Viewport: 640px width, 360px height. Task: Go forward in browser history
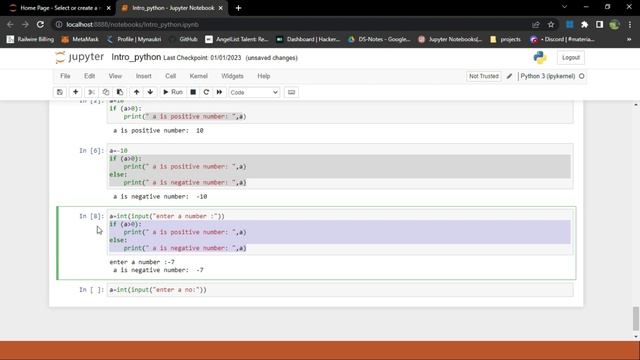pos(25,24)
